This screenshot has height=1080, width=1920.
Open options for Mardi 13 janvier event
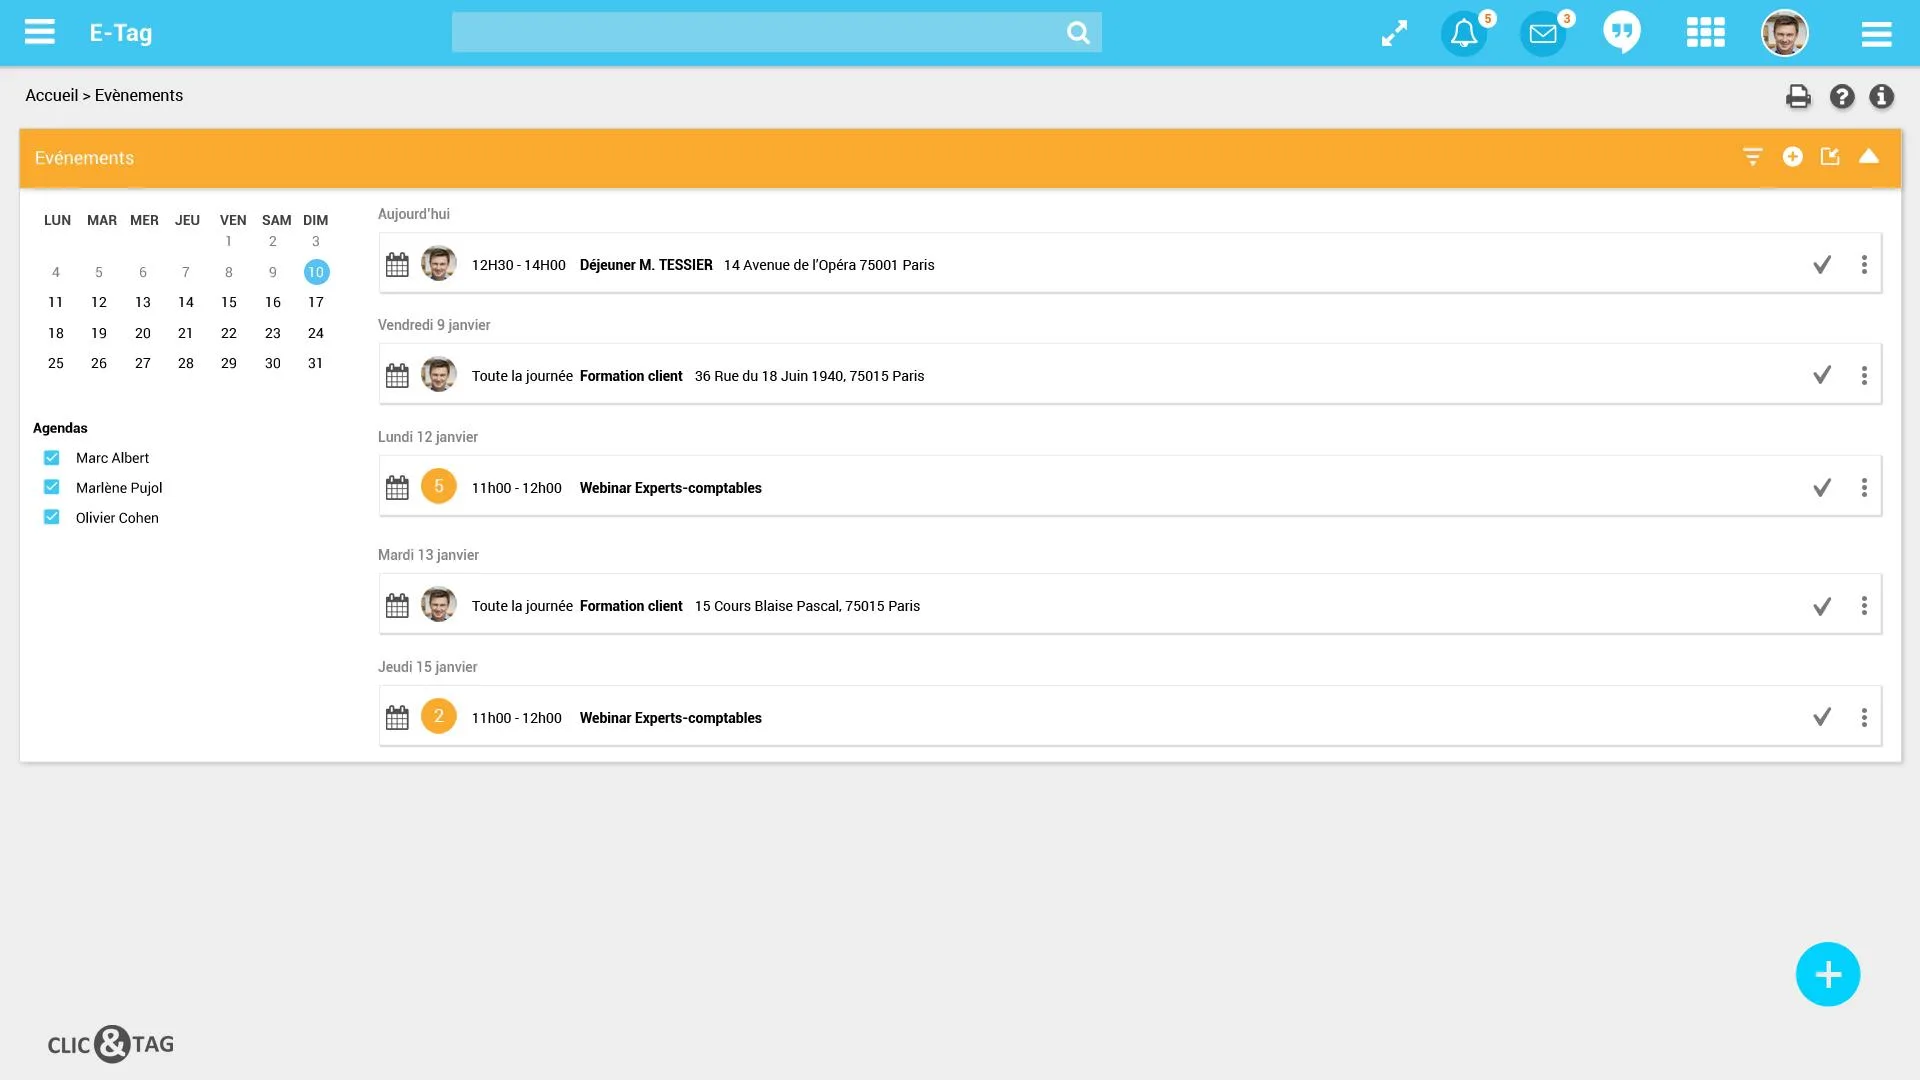point(1864,606)
